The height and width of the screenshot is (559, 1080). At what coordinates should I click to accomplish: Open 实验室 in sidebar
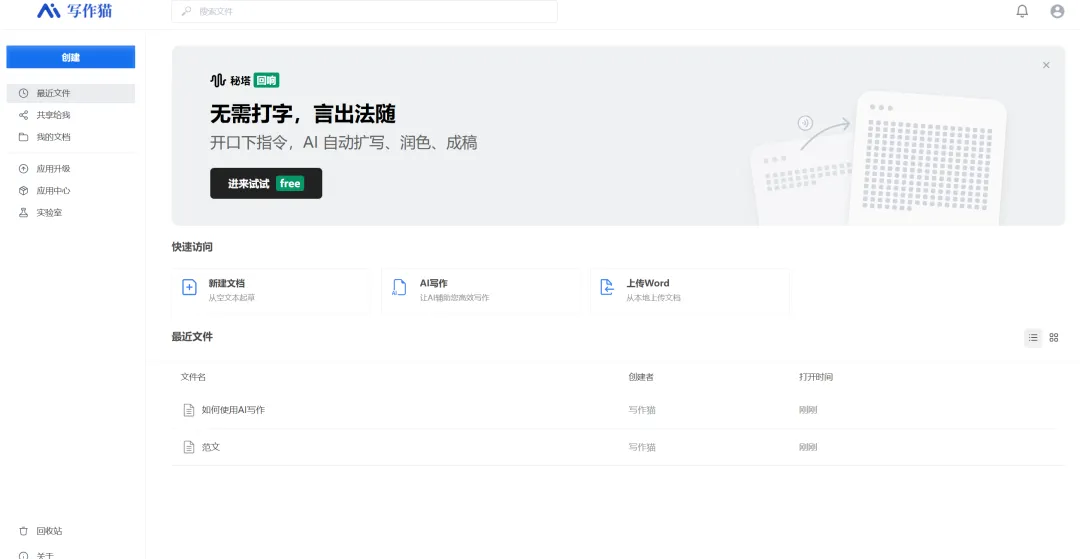coord(71,213)
